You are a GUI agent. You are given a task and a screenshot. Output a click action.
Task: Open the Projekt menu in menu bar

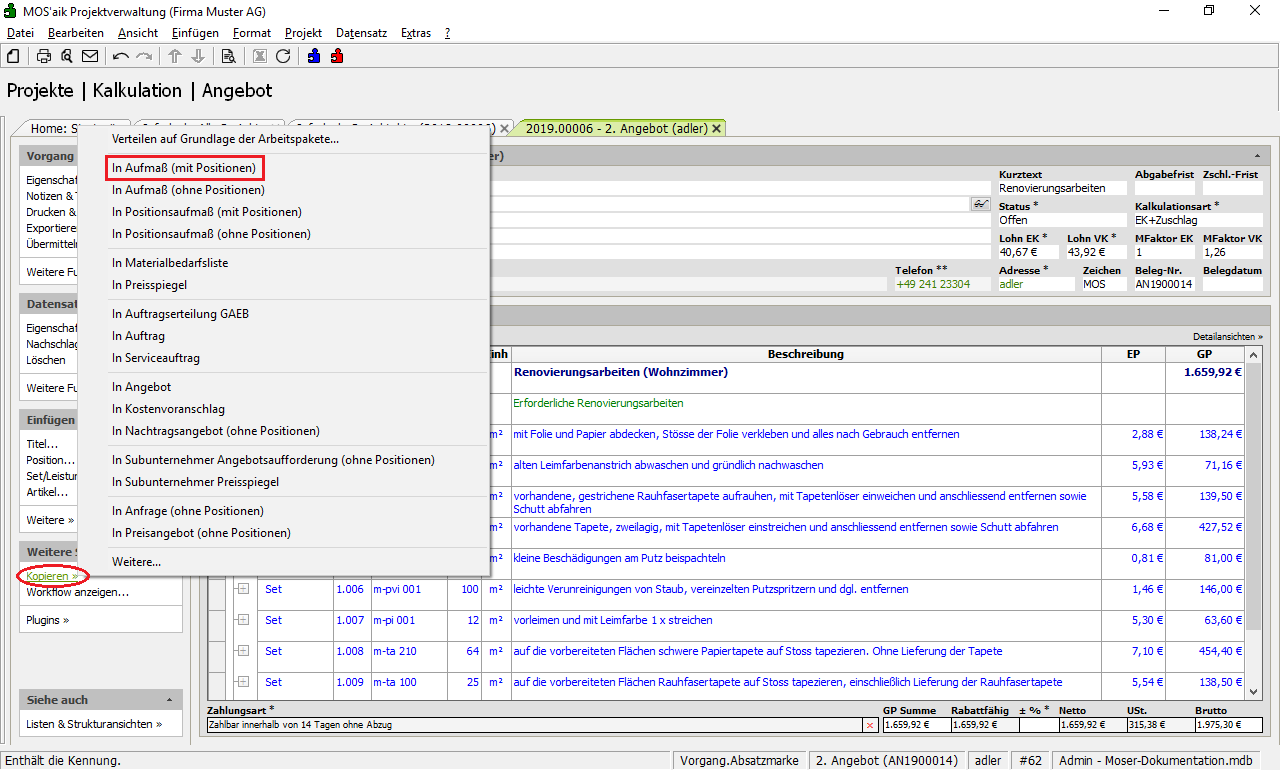point(303,33)
